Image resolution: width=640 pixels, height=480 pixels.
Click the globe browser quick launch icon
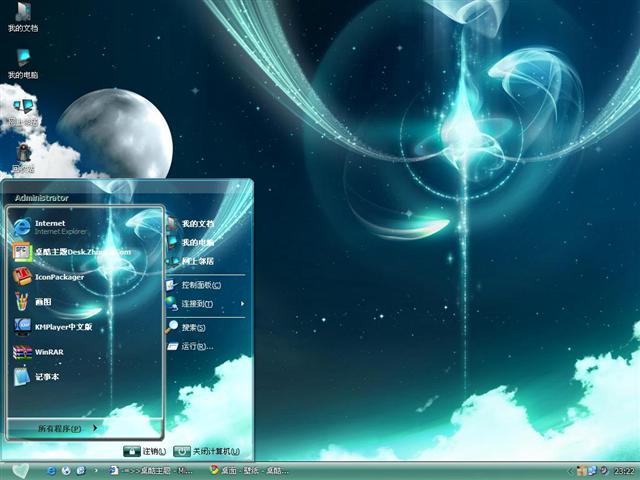click(x=66, y=471)
